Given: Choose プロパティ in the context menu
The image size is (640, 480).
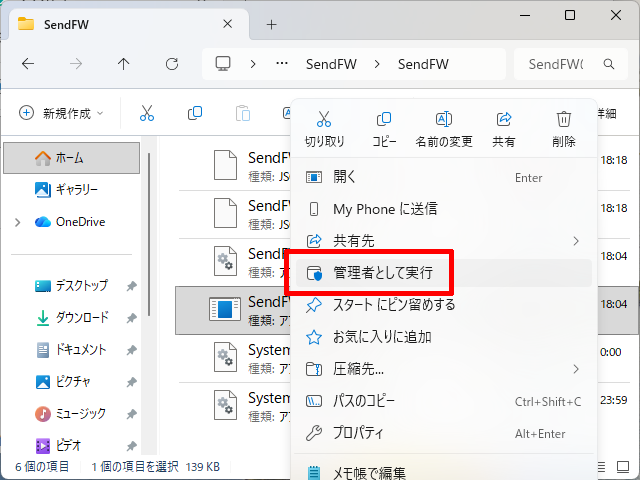Looking at the screenshot, I should [358, 433].
